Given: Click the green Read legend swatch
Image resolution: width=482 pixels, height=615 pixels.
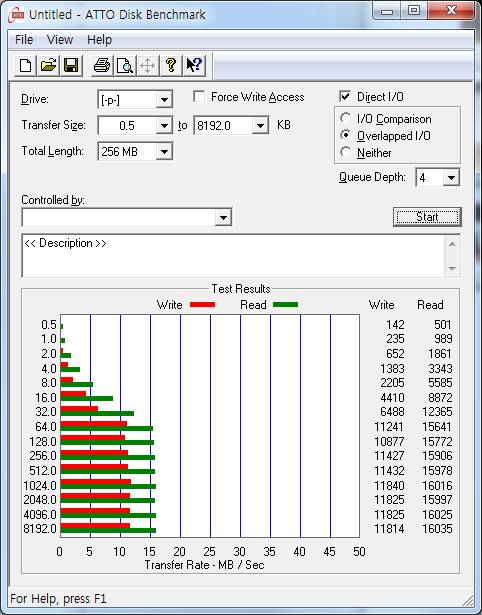Looking at the screenshot, I should [286, 304].
